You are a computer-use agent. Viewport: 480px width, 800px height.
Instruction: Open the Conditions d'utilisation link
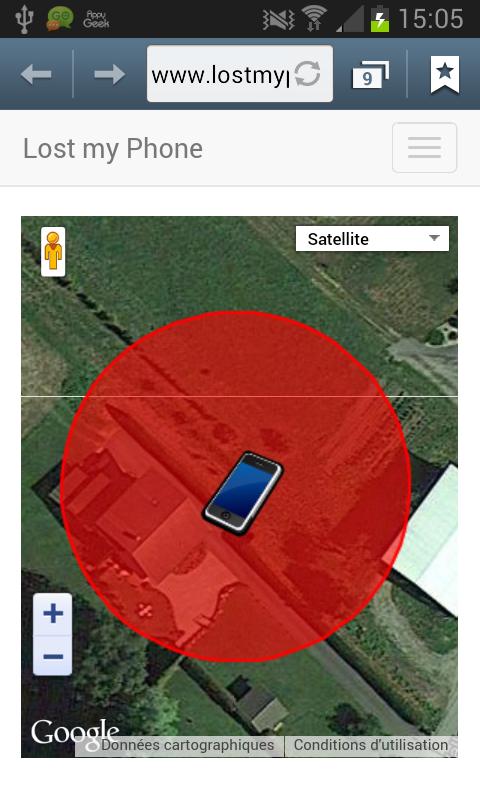coord(371,745)
